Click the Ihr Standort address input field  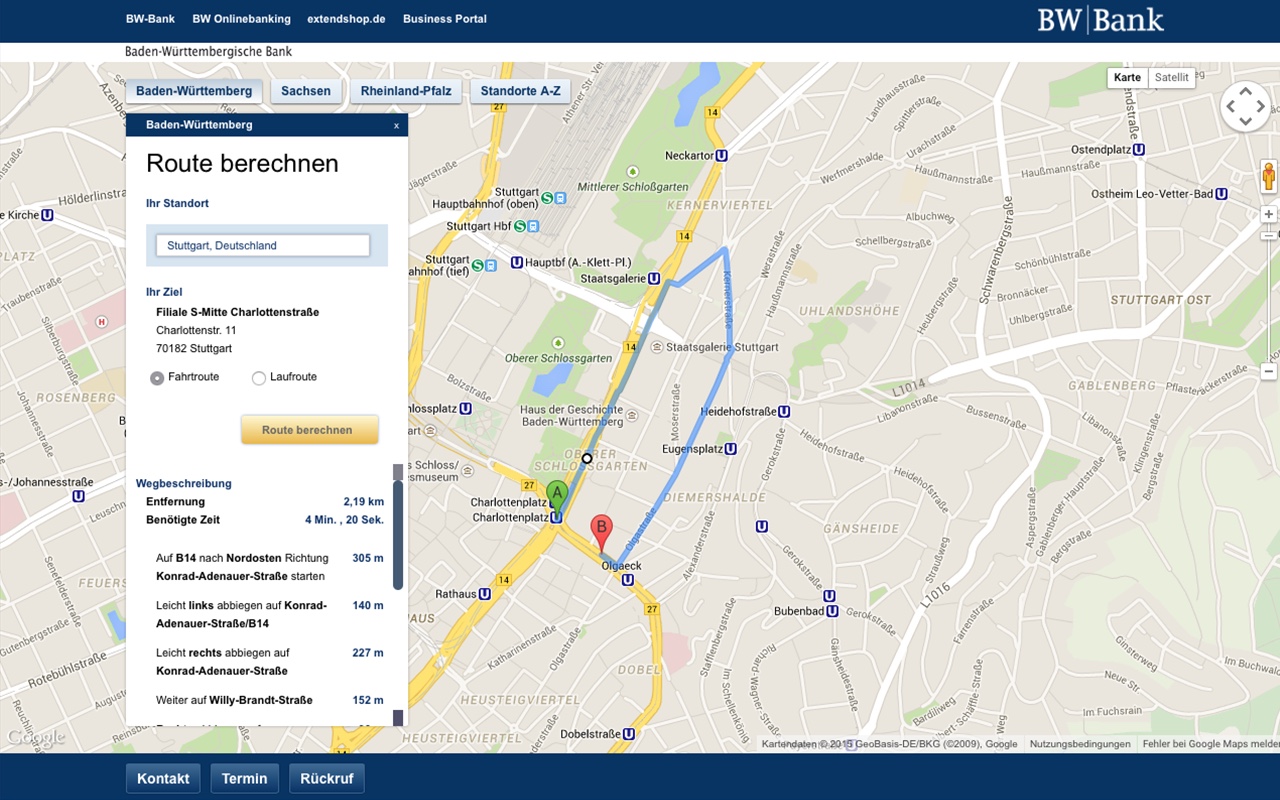(x=263, y=245)
